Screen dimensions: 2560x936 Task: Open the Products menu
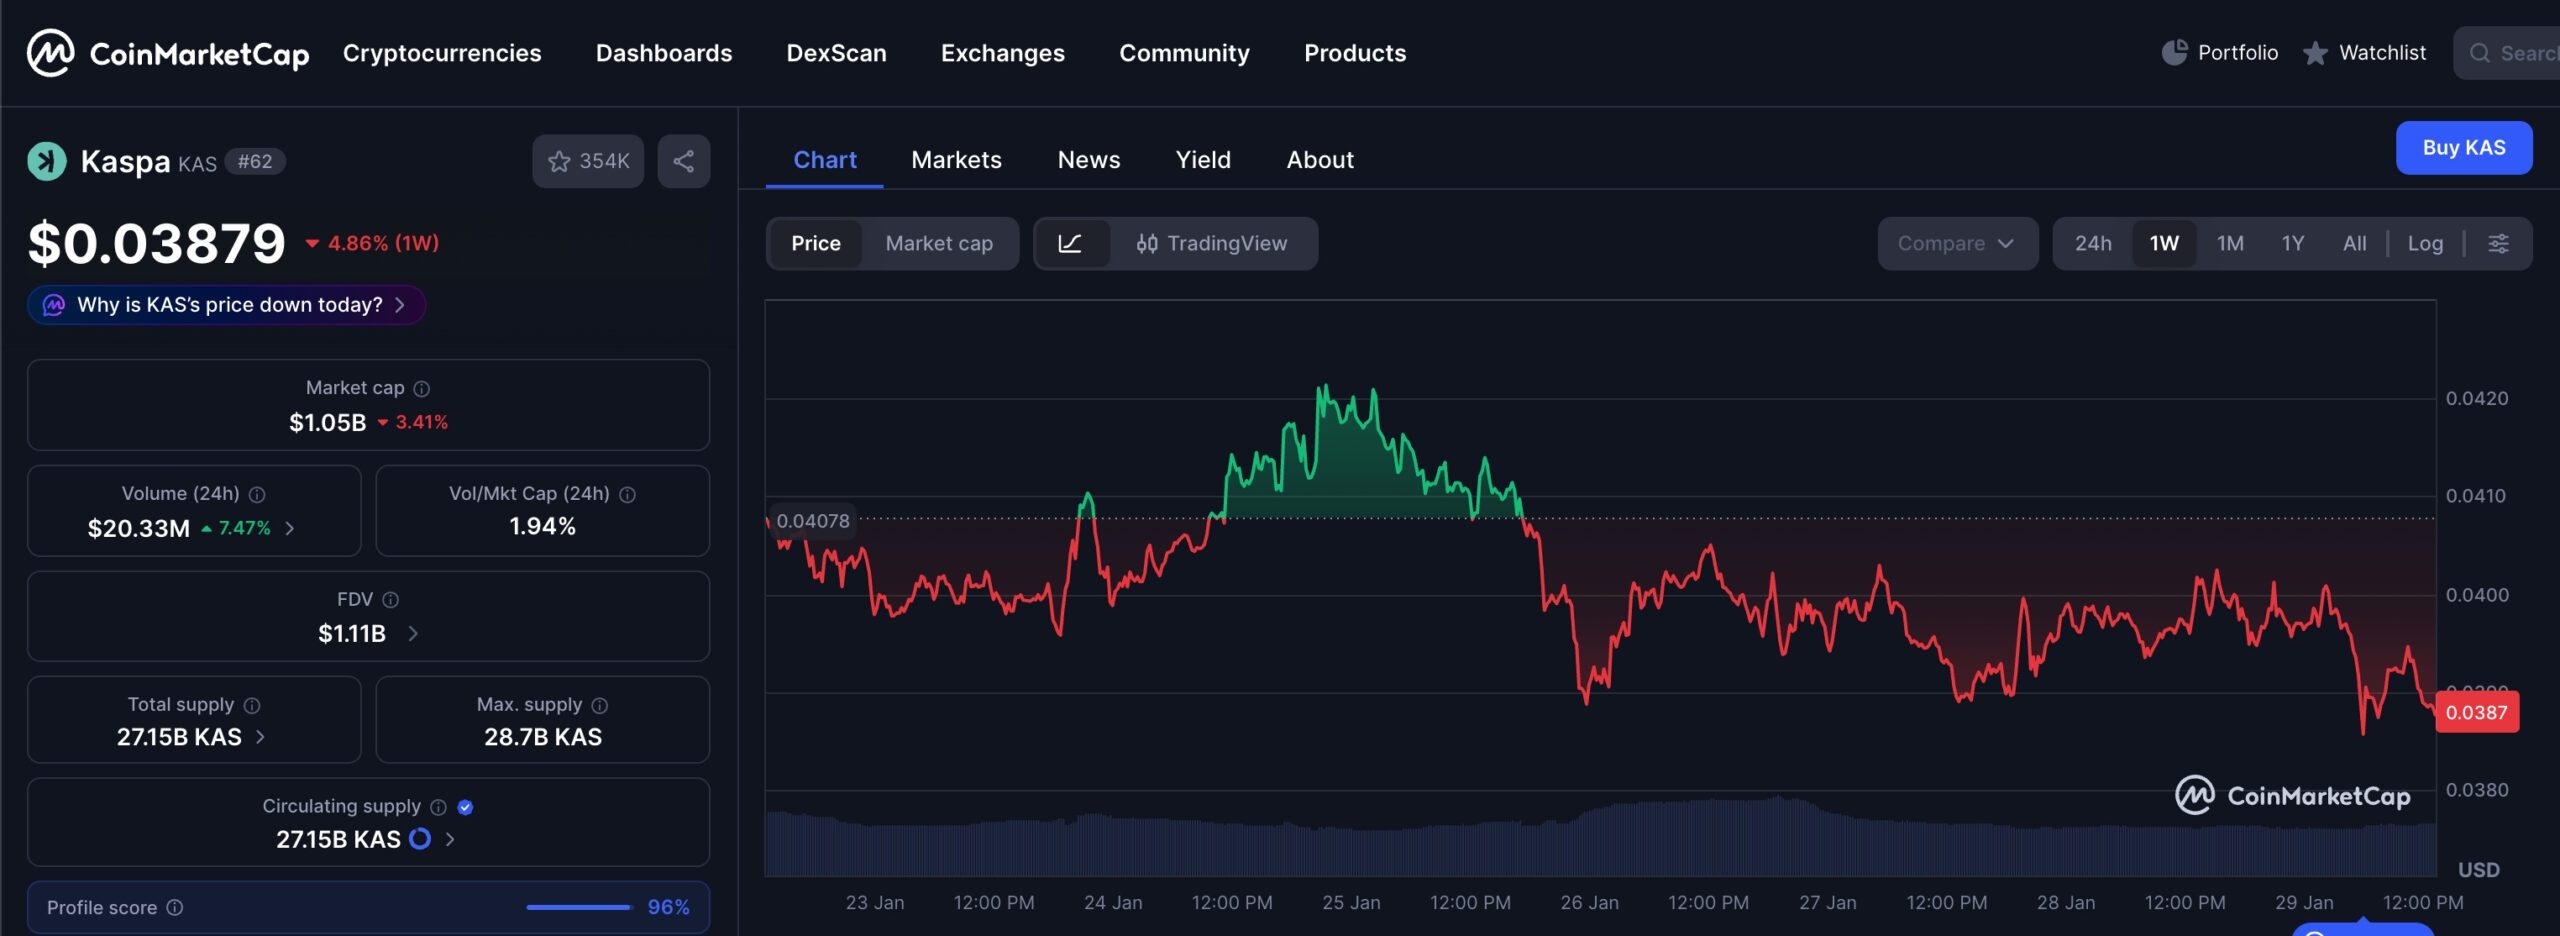1355,53
